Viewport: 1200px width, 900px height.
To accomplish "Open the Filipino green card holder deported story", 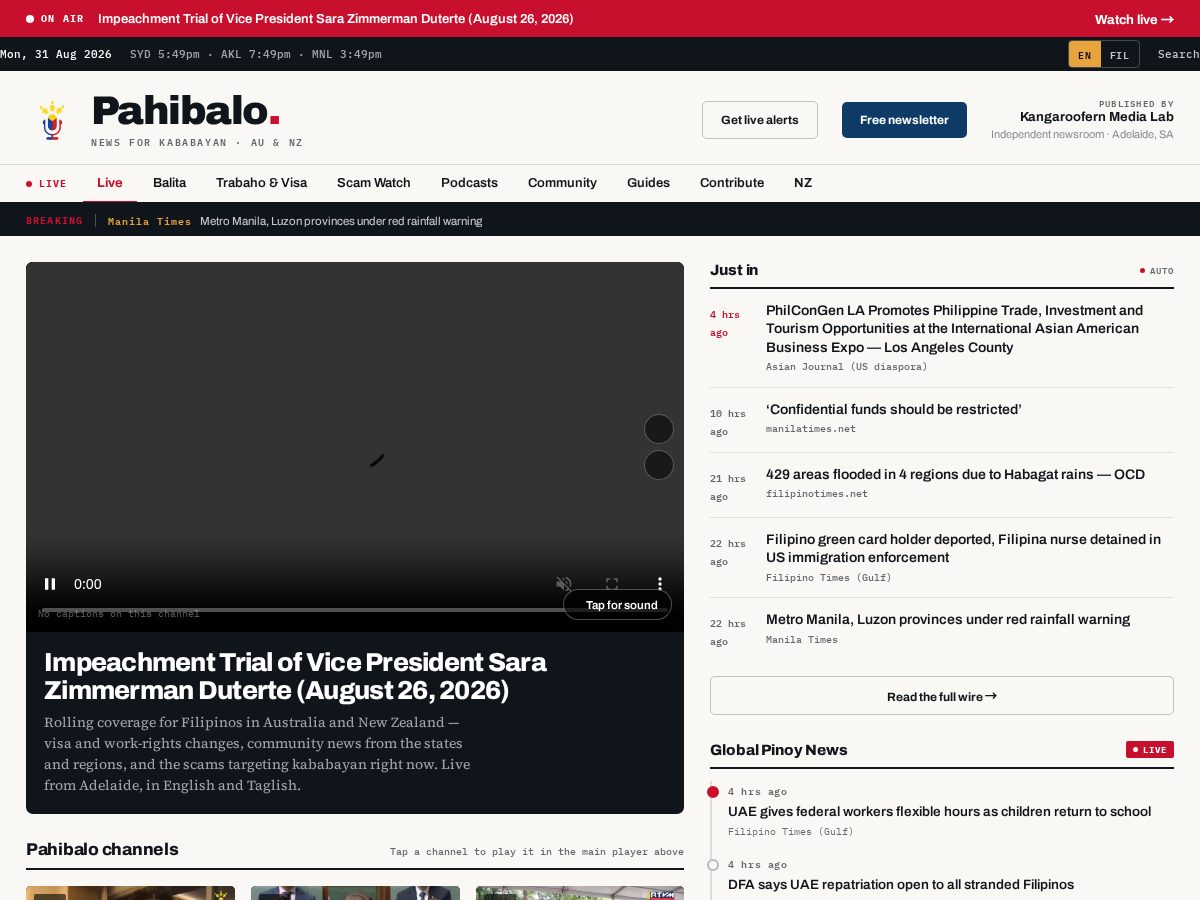I will point(963,548).
